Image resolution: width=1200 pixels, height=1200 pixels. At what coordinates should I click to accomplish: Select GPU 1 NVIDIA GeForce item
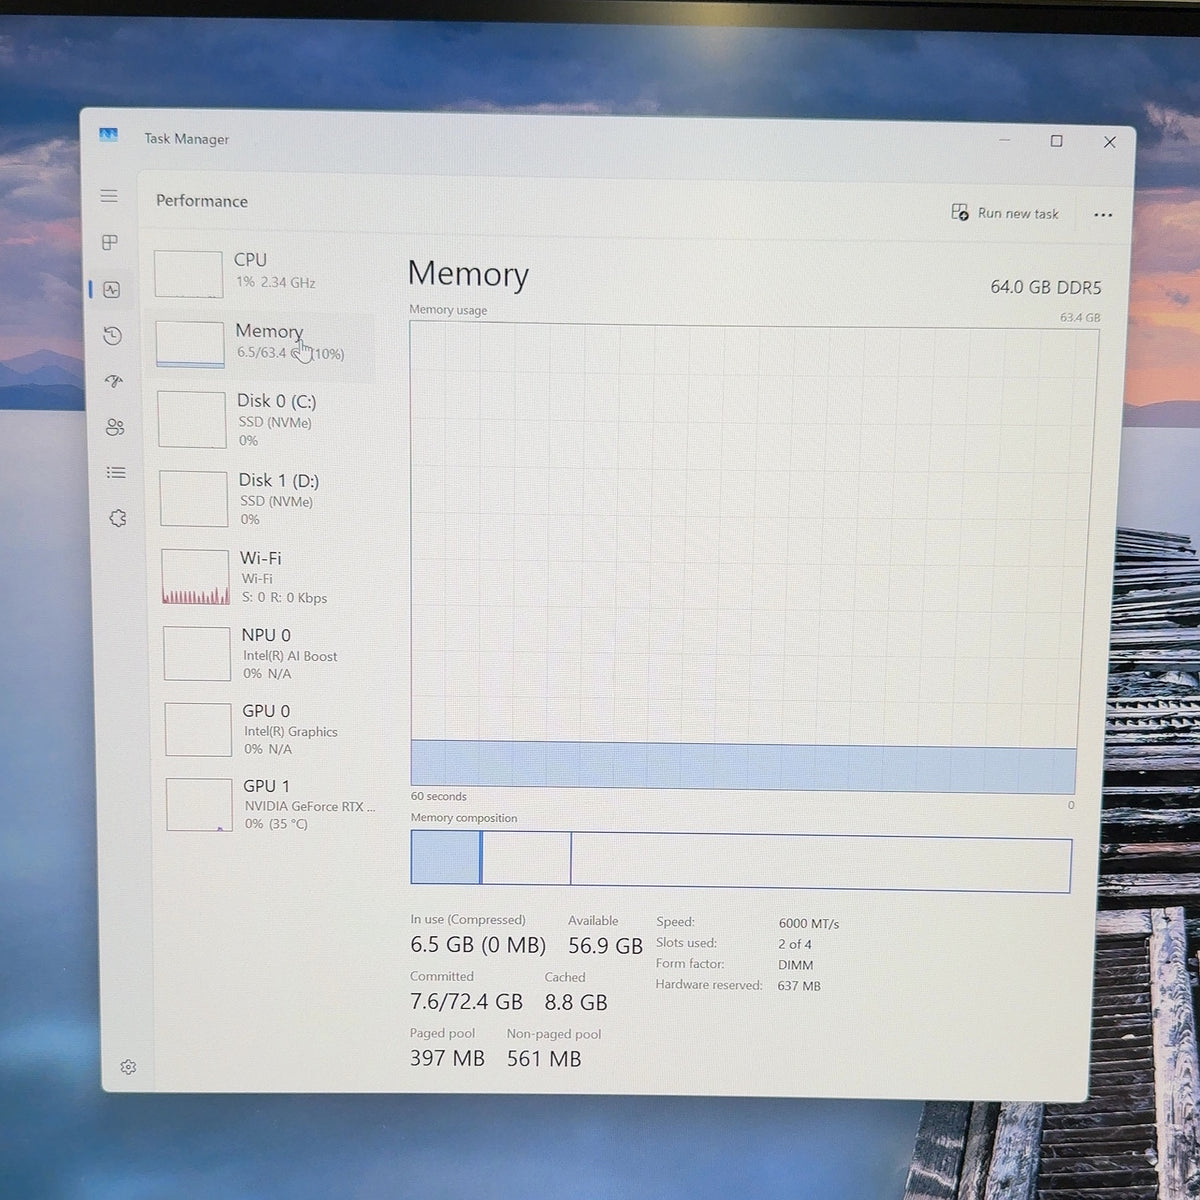point(274,805)
